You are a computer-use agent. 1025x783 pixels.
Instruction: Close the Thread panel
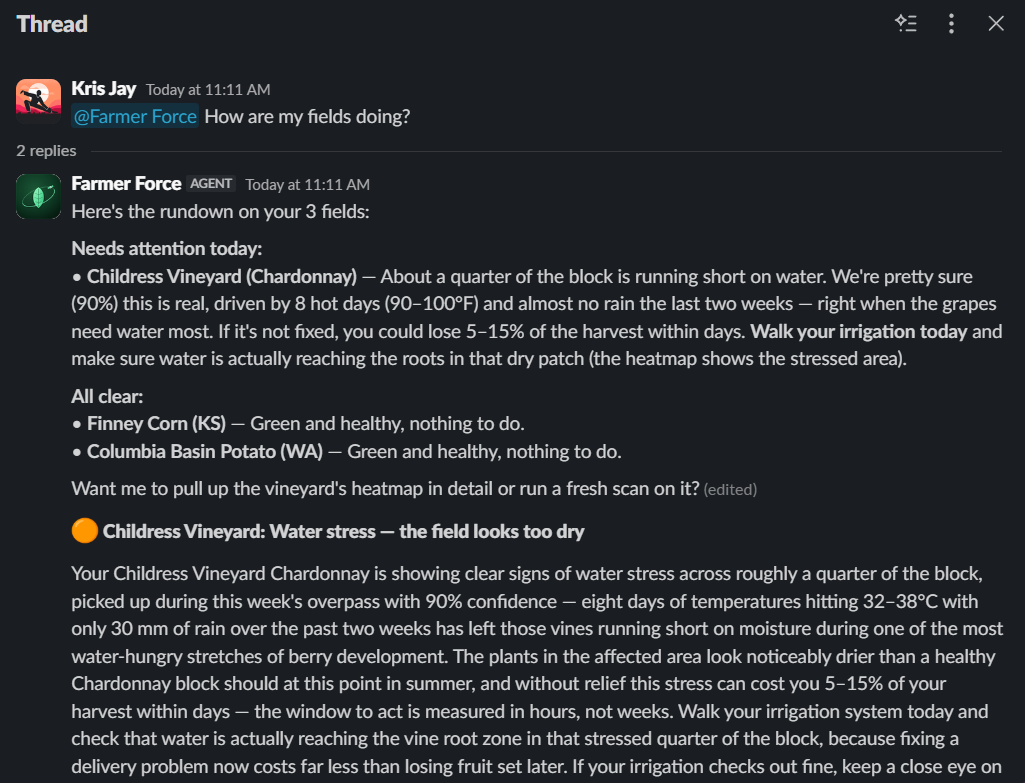coord(996,24)
